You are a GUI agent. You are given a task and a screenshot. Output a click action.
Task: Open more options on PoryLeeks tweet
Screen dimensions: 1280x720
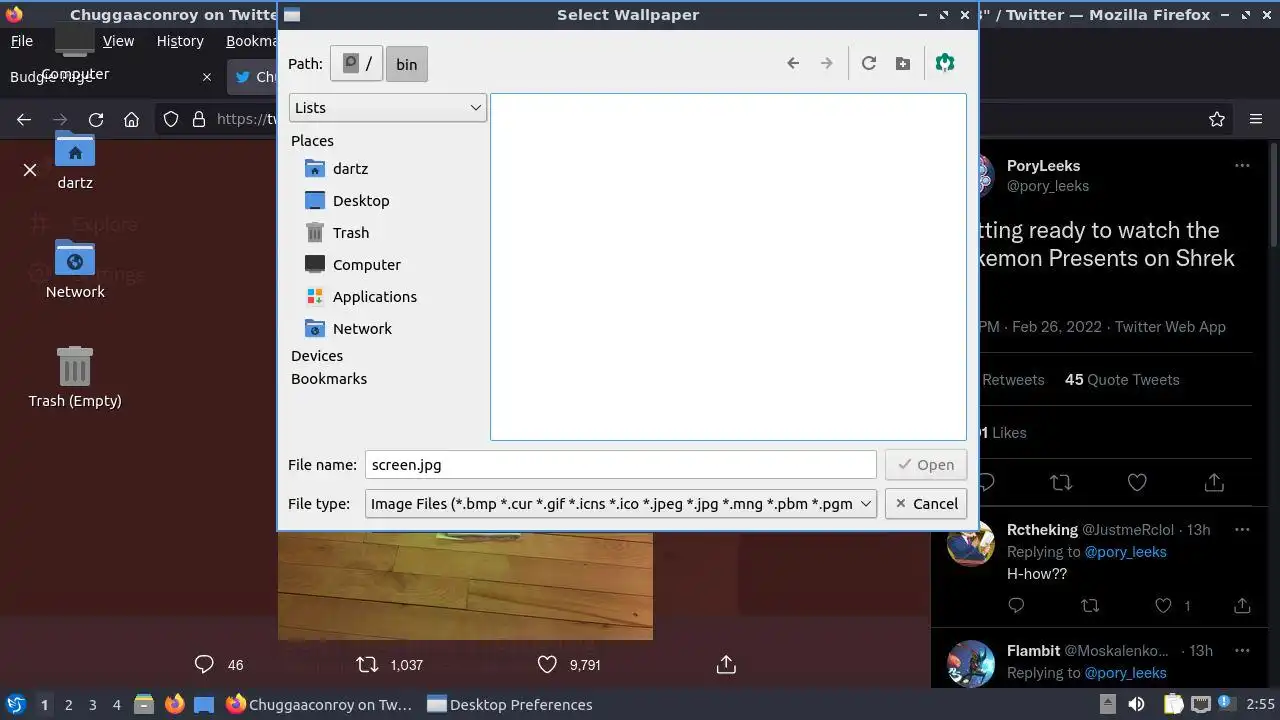1242,166
